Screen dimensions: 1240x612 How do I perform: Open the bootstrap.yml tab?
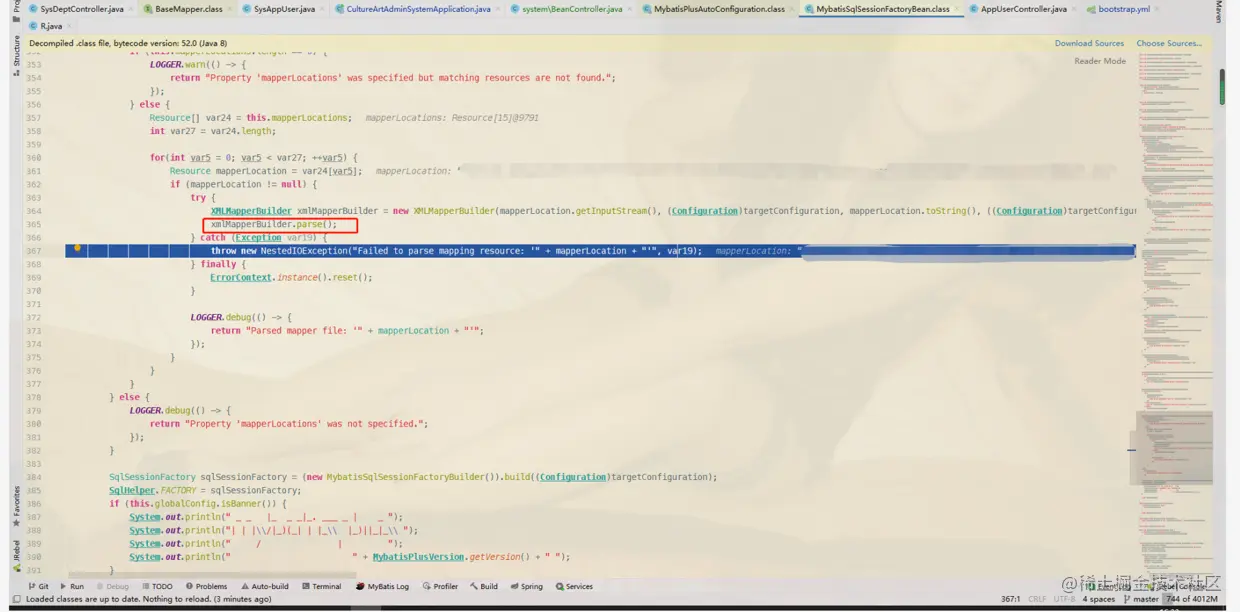[1123, 9]
